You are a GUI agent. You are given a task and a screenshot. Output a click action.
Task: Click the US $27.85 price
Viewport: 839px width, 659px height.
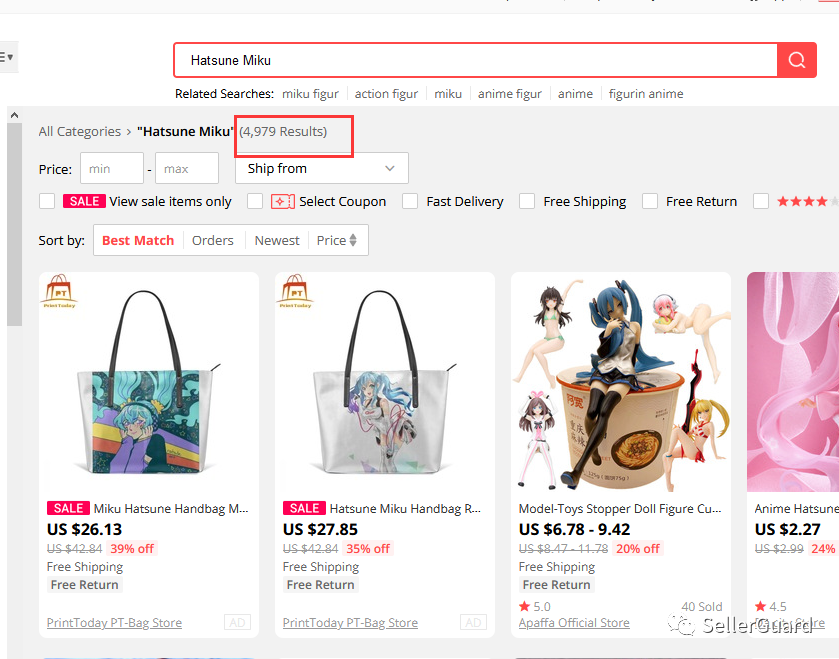pos(321,530)
